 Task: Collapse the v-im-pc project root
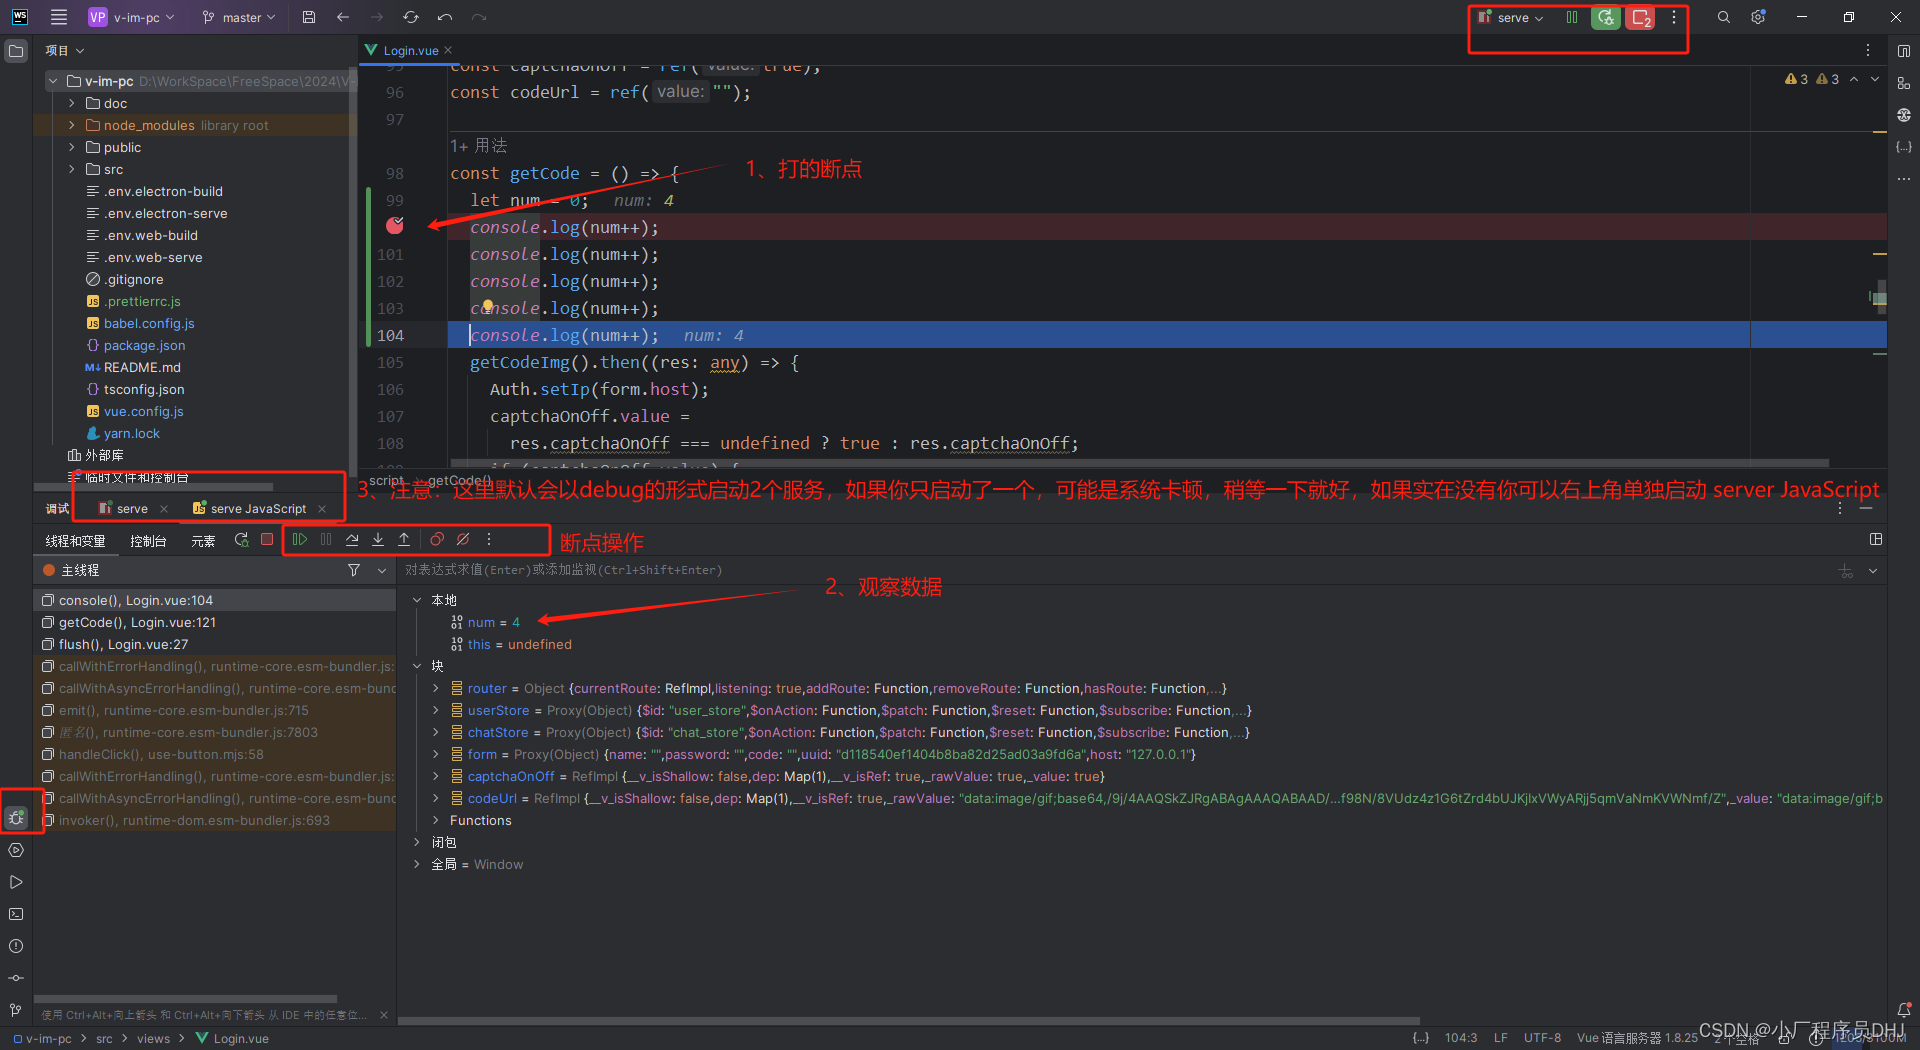(x=53, y=81)
